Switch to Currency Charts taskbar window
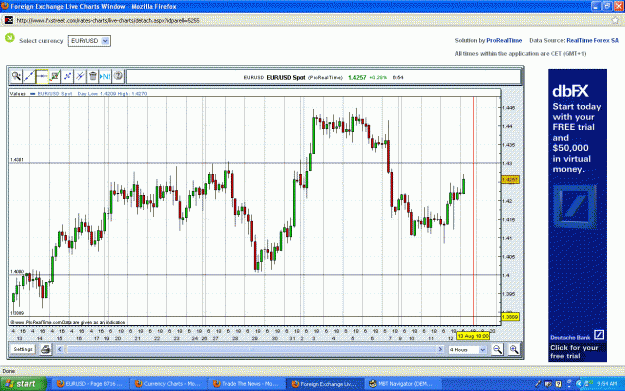The width and height of the screenshot is (625, 391). [x=168, y=384]
